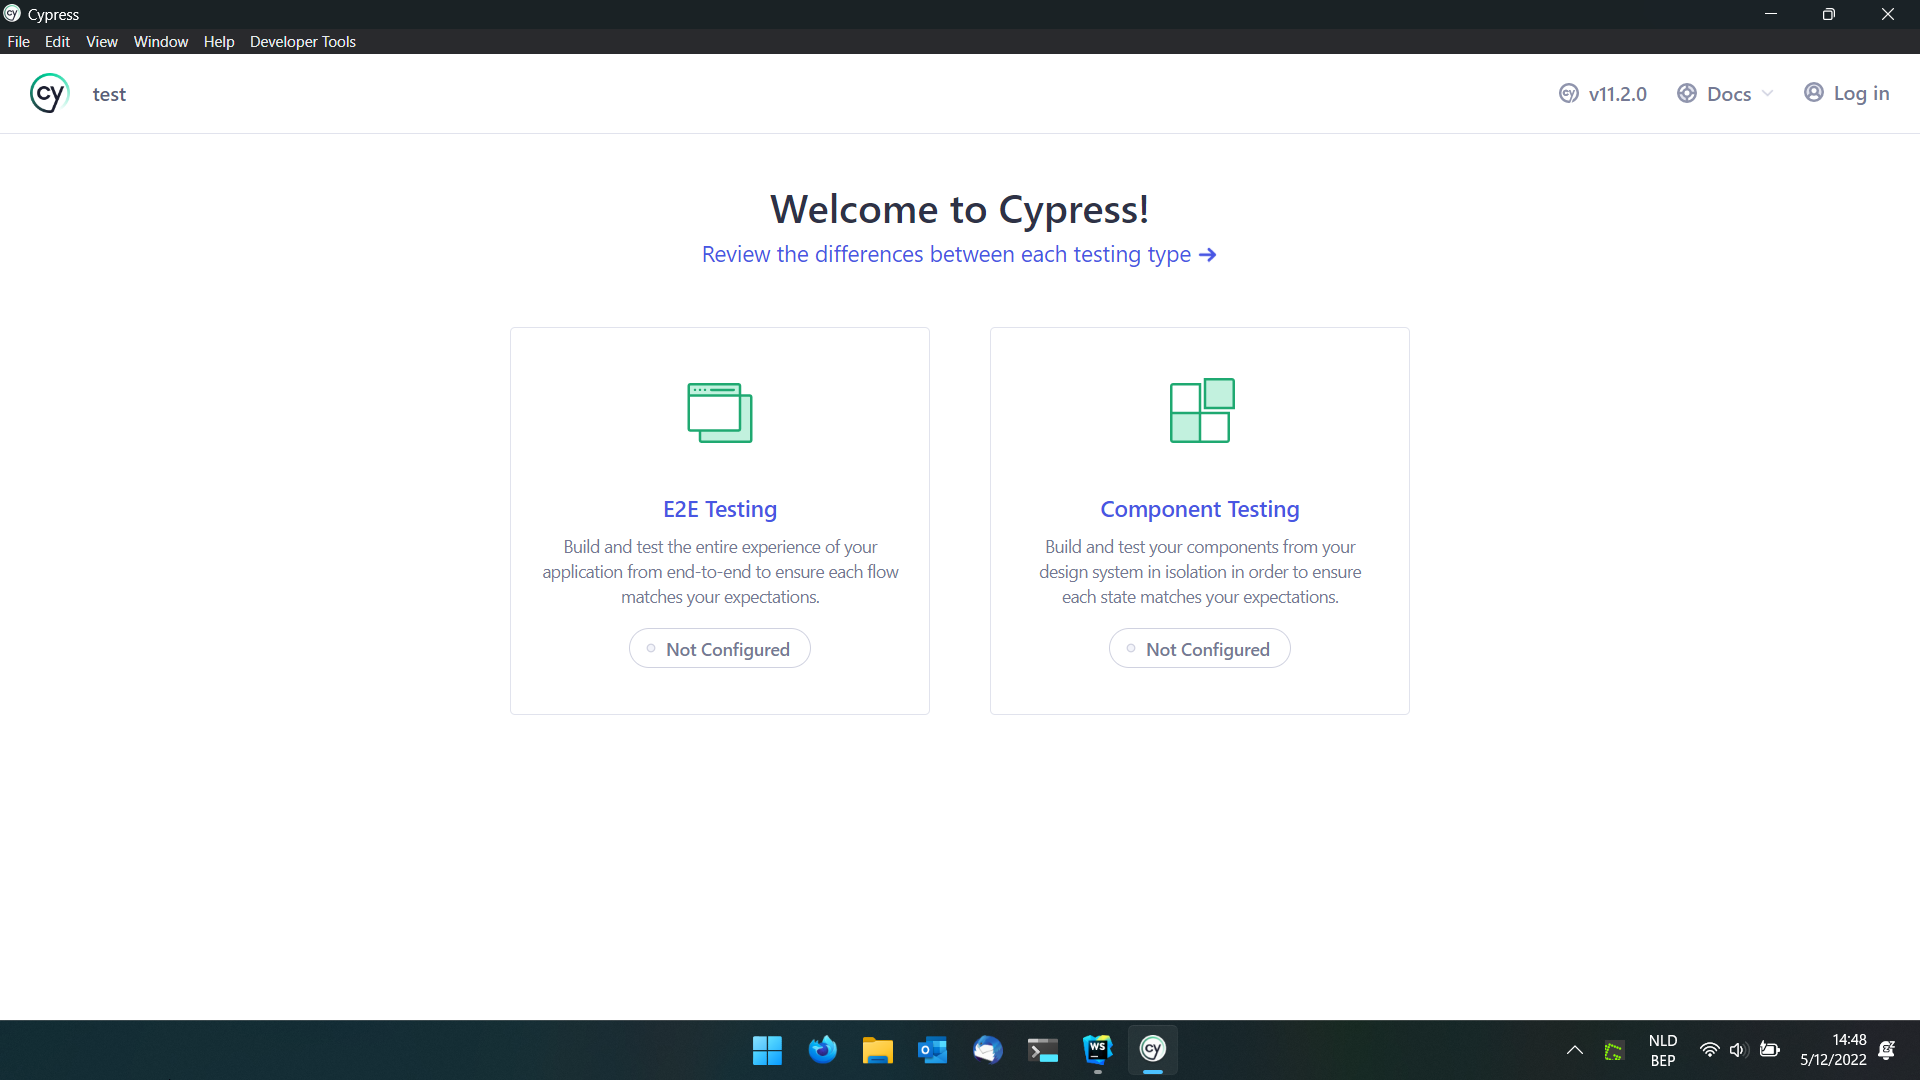Open WebStorm from the taskbar
This screenshot has width=1920, height=1080.
tap(1097, 1049)
